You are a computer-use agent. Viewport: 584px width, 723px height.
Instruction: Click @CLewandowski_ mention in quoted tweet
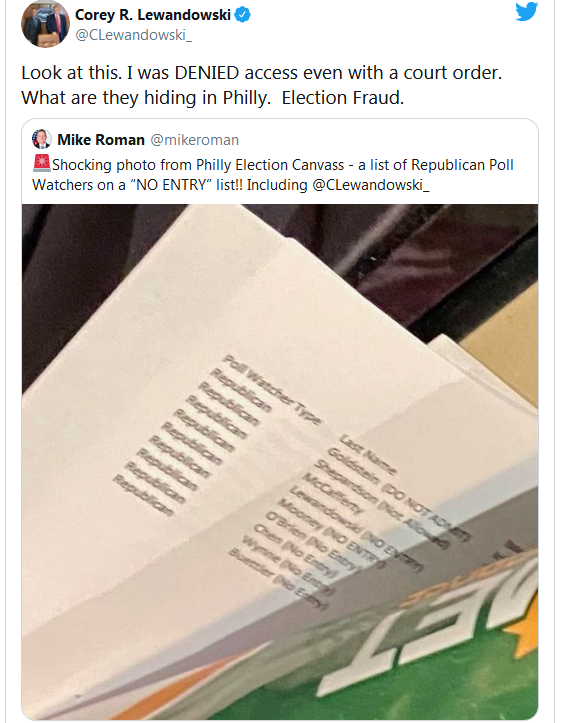click(371, 185)
